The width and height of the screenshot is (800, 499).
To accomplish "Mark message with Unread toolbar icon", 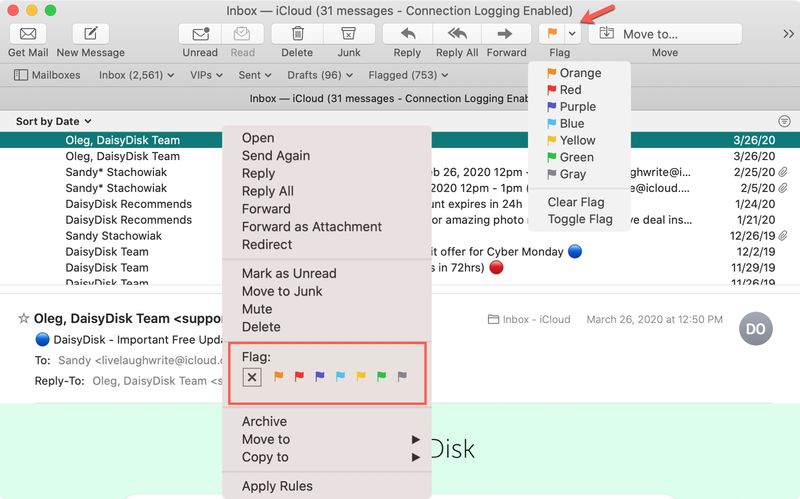I will point(200,34).
